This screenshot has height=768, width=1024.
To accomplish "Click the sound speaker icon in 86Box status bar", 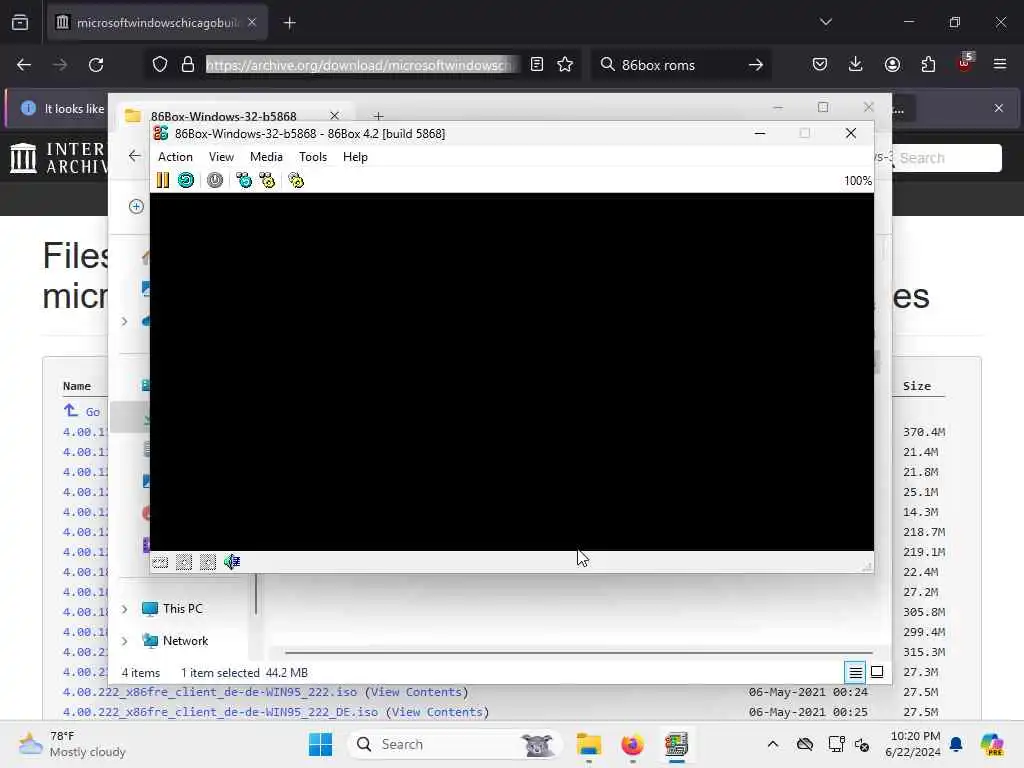I will point(232,562).
